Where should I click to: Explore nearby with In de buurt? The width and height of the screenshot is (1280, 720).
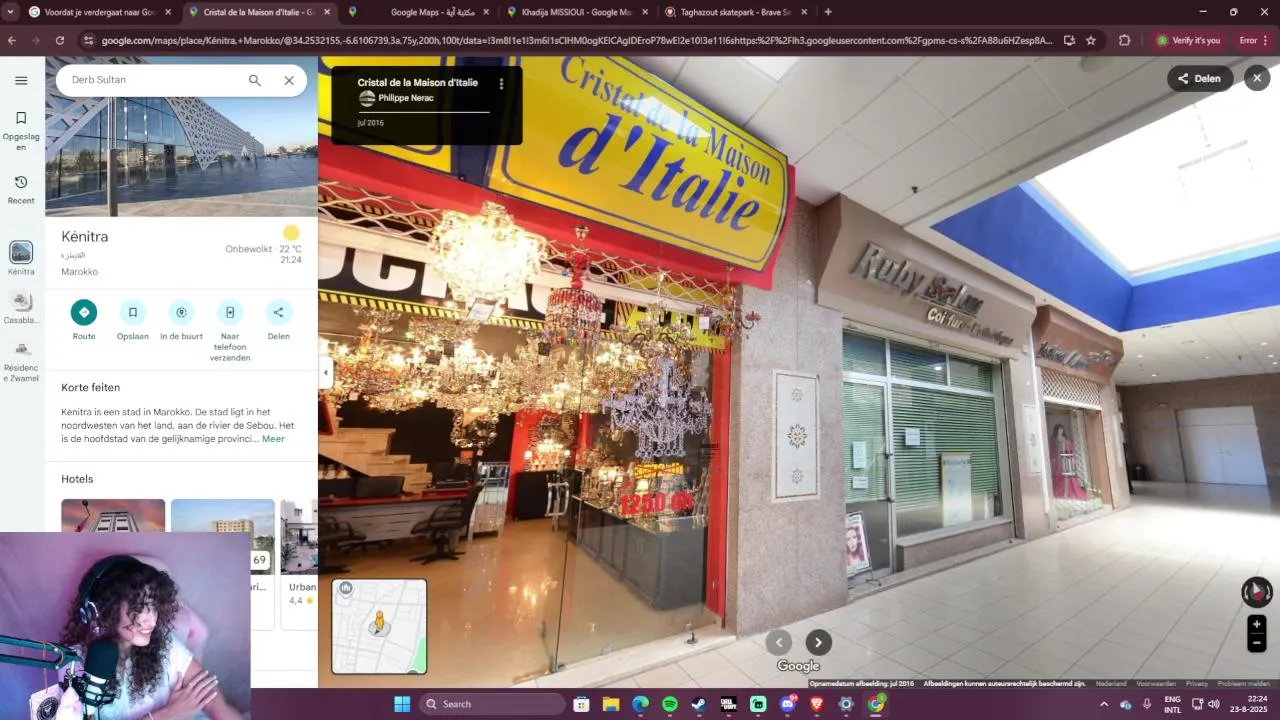click(181, 320)
